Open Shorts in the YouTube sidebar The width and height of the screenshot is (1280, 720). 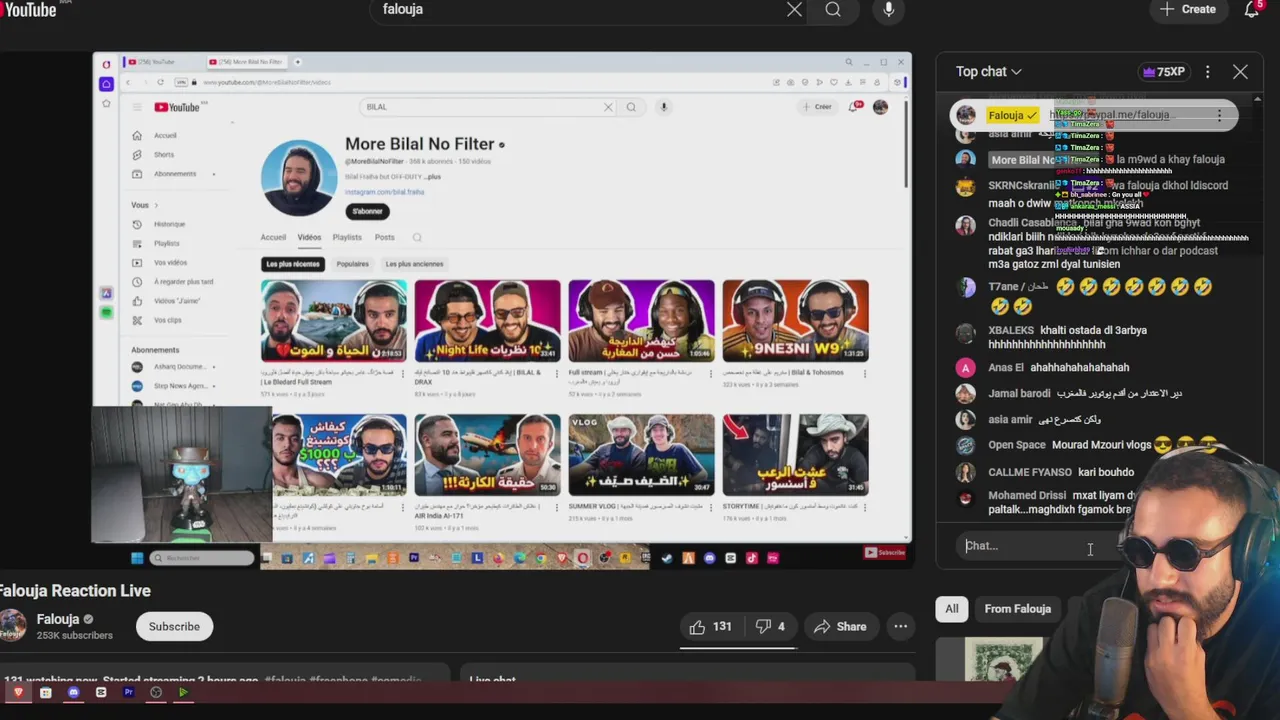coord(164,155)
